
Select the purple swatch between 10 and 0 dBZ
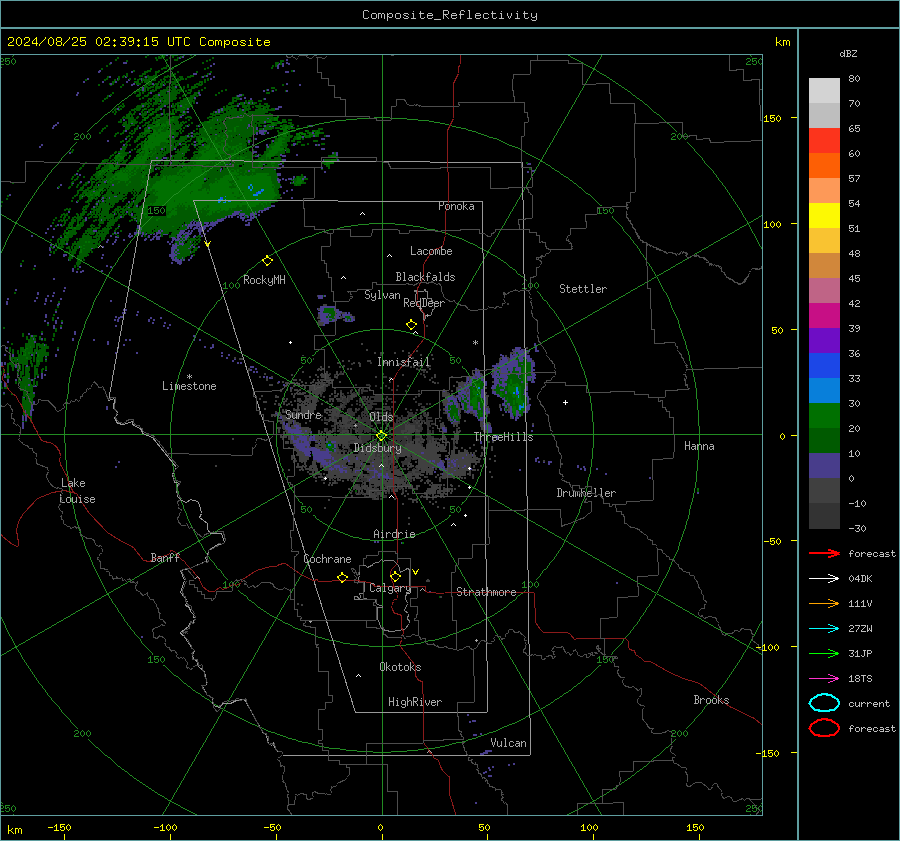(x=824, y=466)
